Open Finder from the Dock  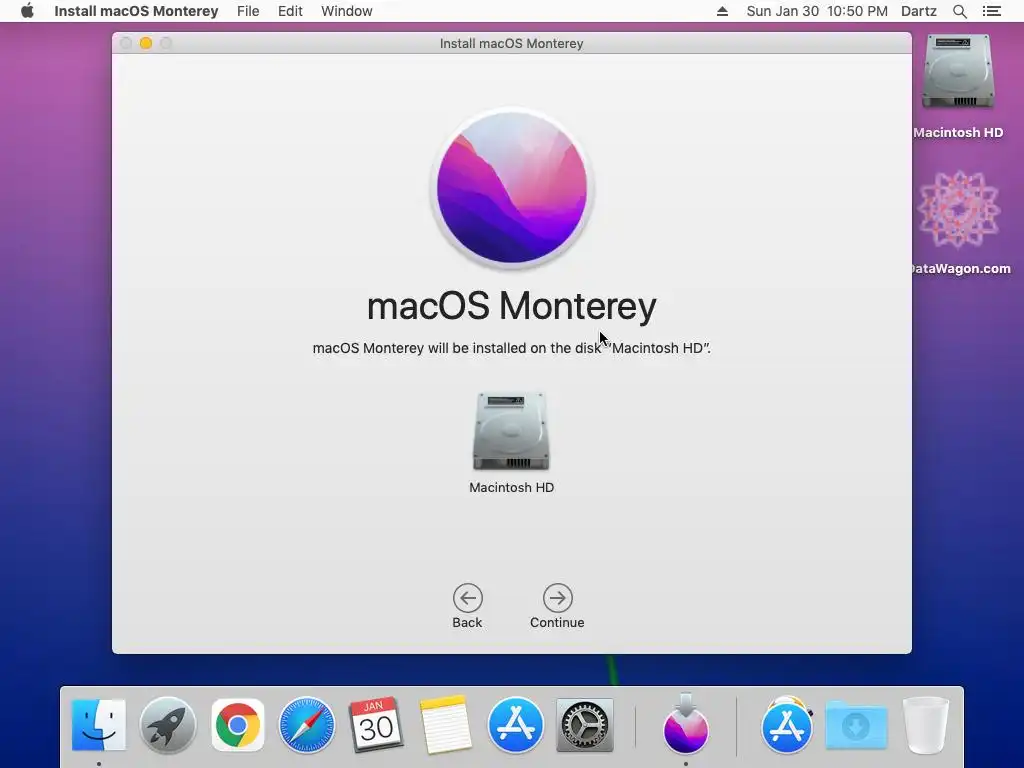coord(99,725)
